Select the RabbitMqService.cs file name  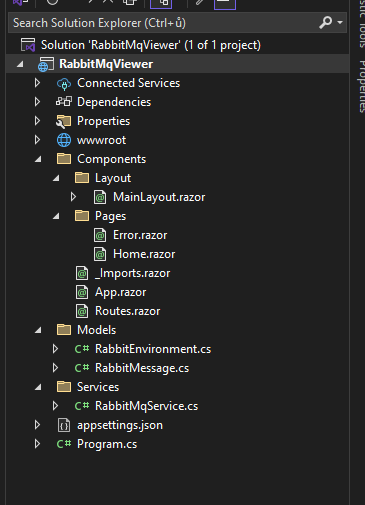147,406
